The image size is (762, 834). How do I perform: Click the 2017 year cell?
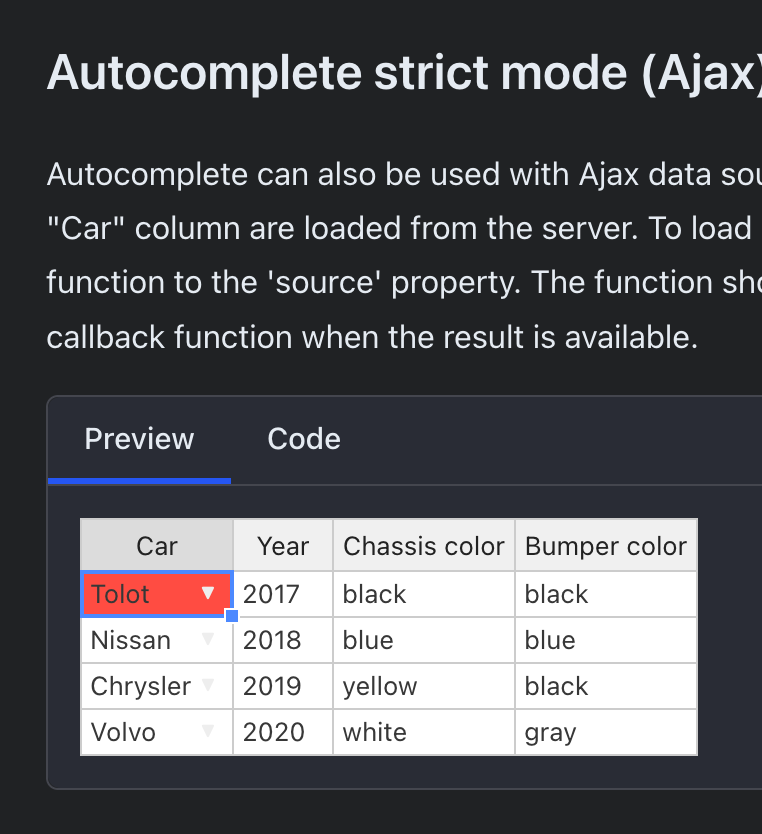tap(282, 594)
